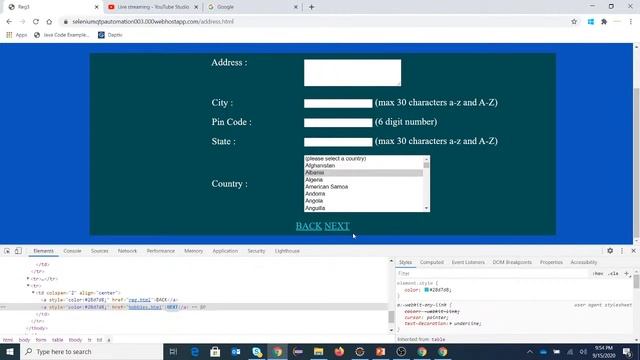Click into the Address text area

pyautogui.click(x=352, y=73)
